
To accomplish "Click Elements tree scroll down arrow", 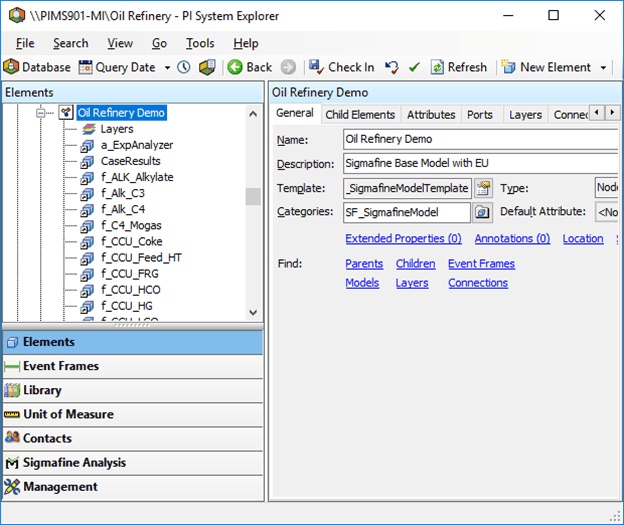I will tap(253, 312).
